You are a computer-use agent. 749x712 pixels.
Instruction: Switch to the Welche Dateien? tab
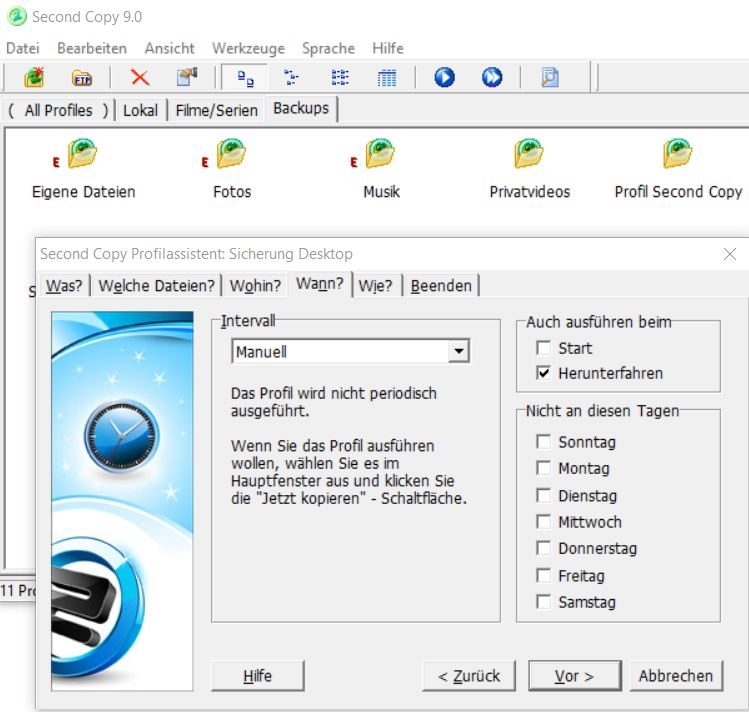(x=156, y=285)
